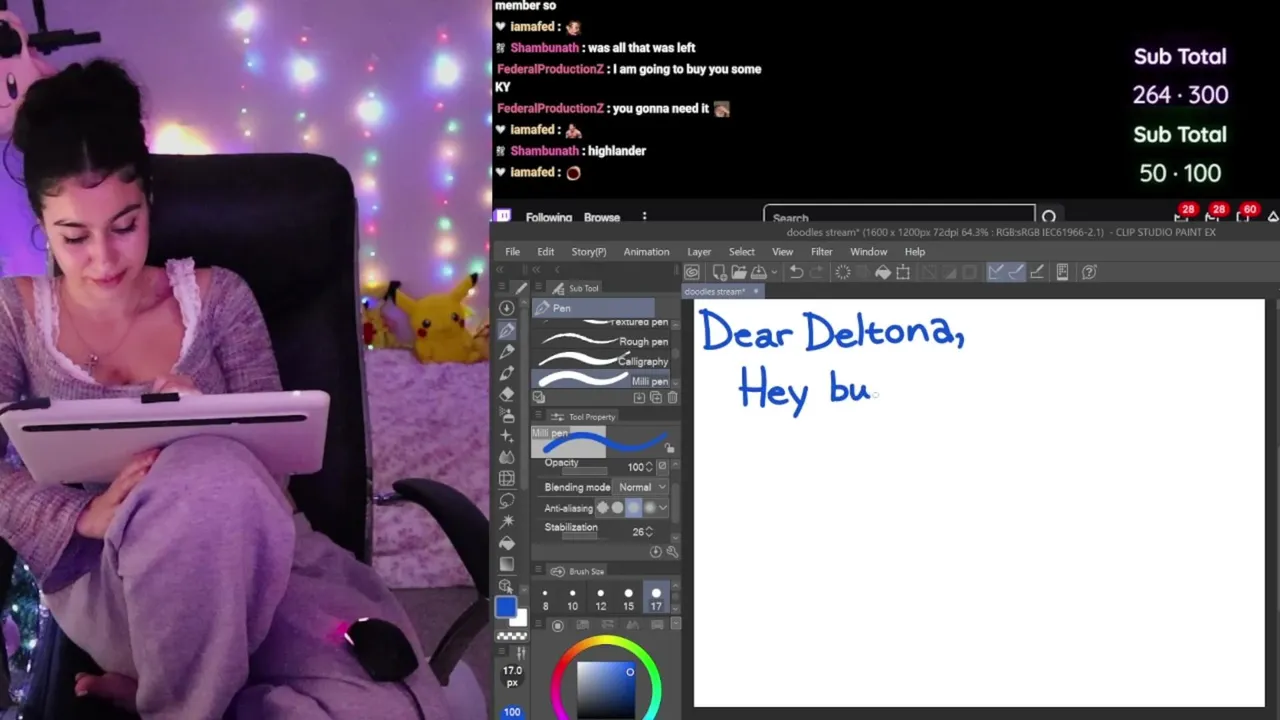Toggle the lock icon on Milli pen preview

coord(670,447)
